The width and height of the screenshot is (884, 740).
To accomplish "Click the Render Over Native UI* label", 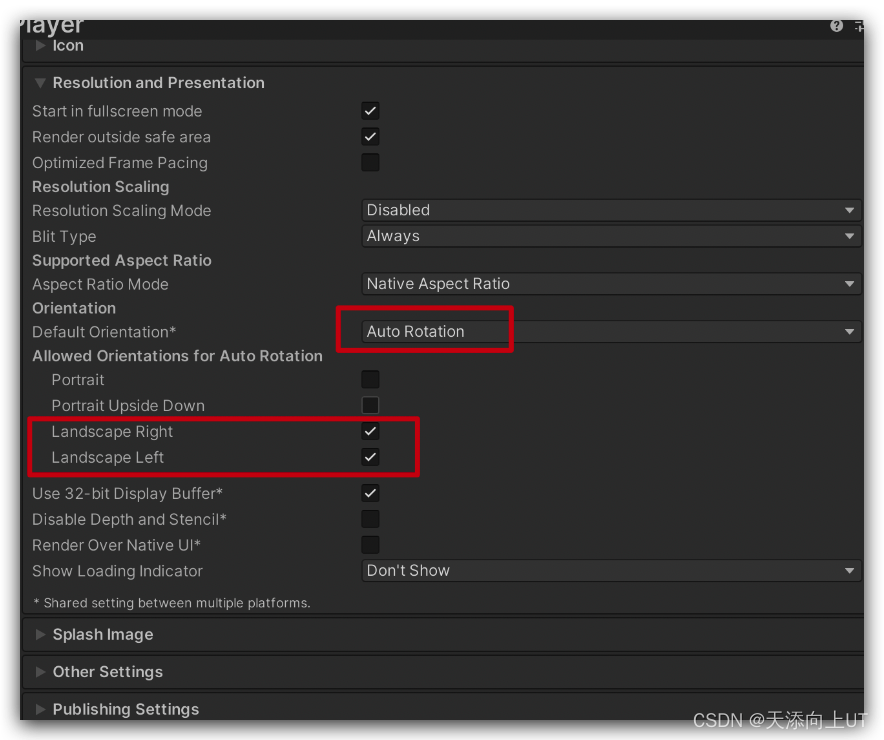I will 116,546.
